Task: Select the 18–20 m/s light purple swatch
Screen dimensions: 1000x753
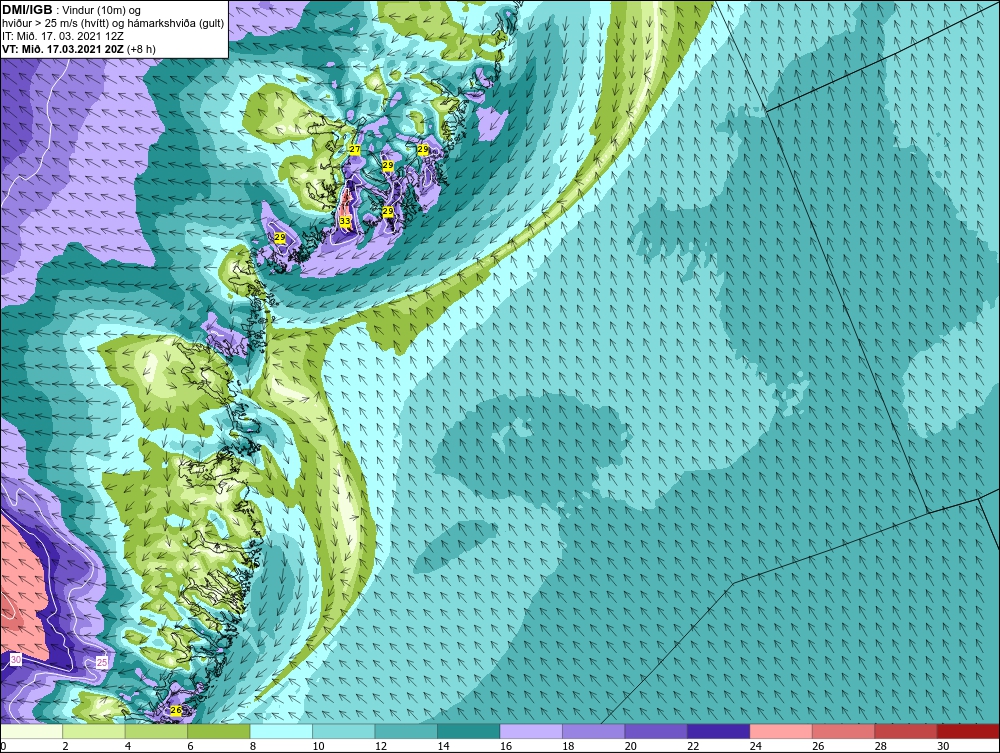Action: tap(594, 731)
